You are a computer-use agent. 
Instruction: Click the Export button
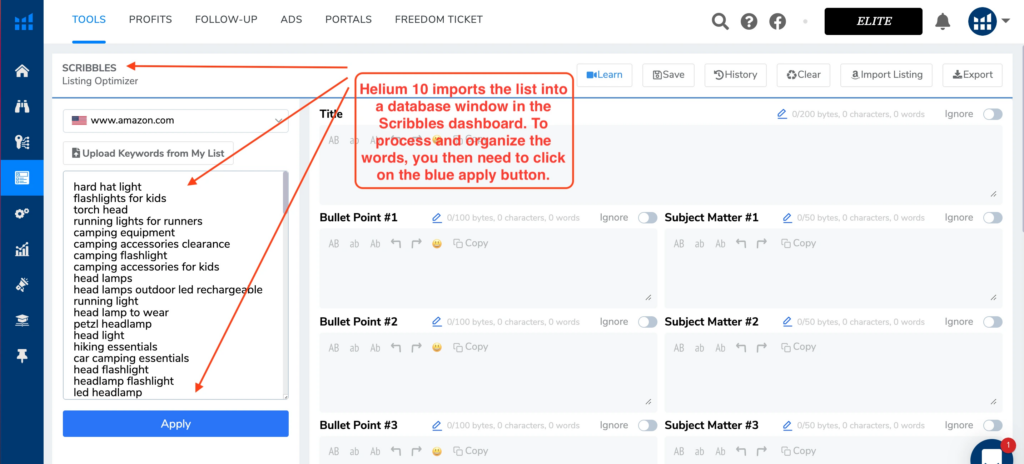pos(972,75)
